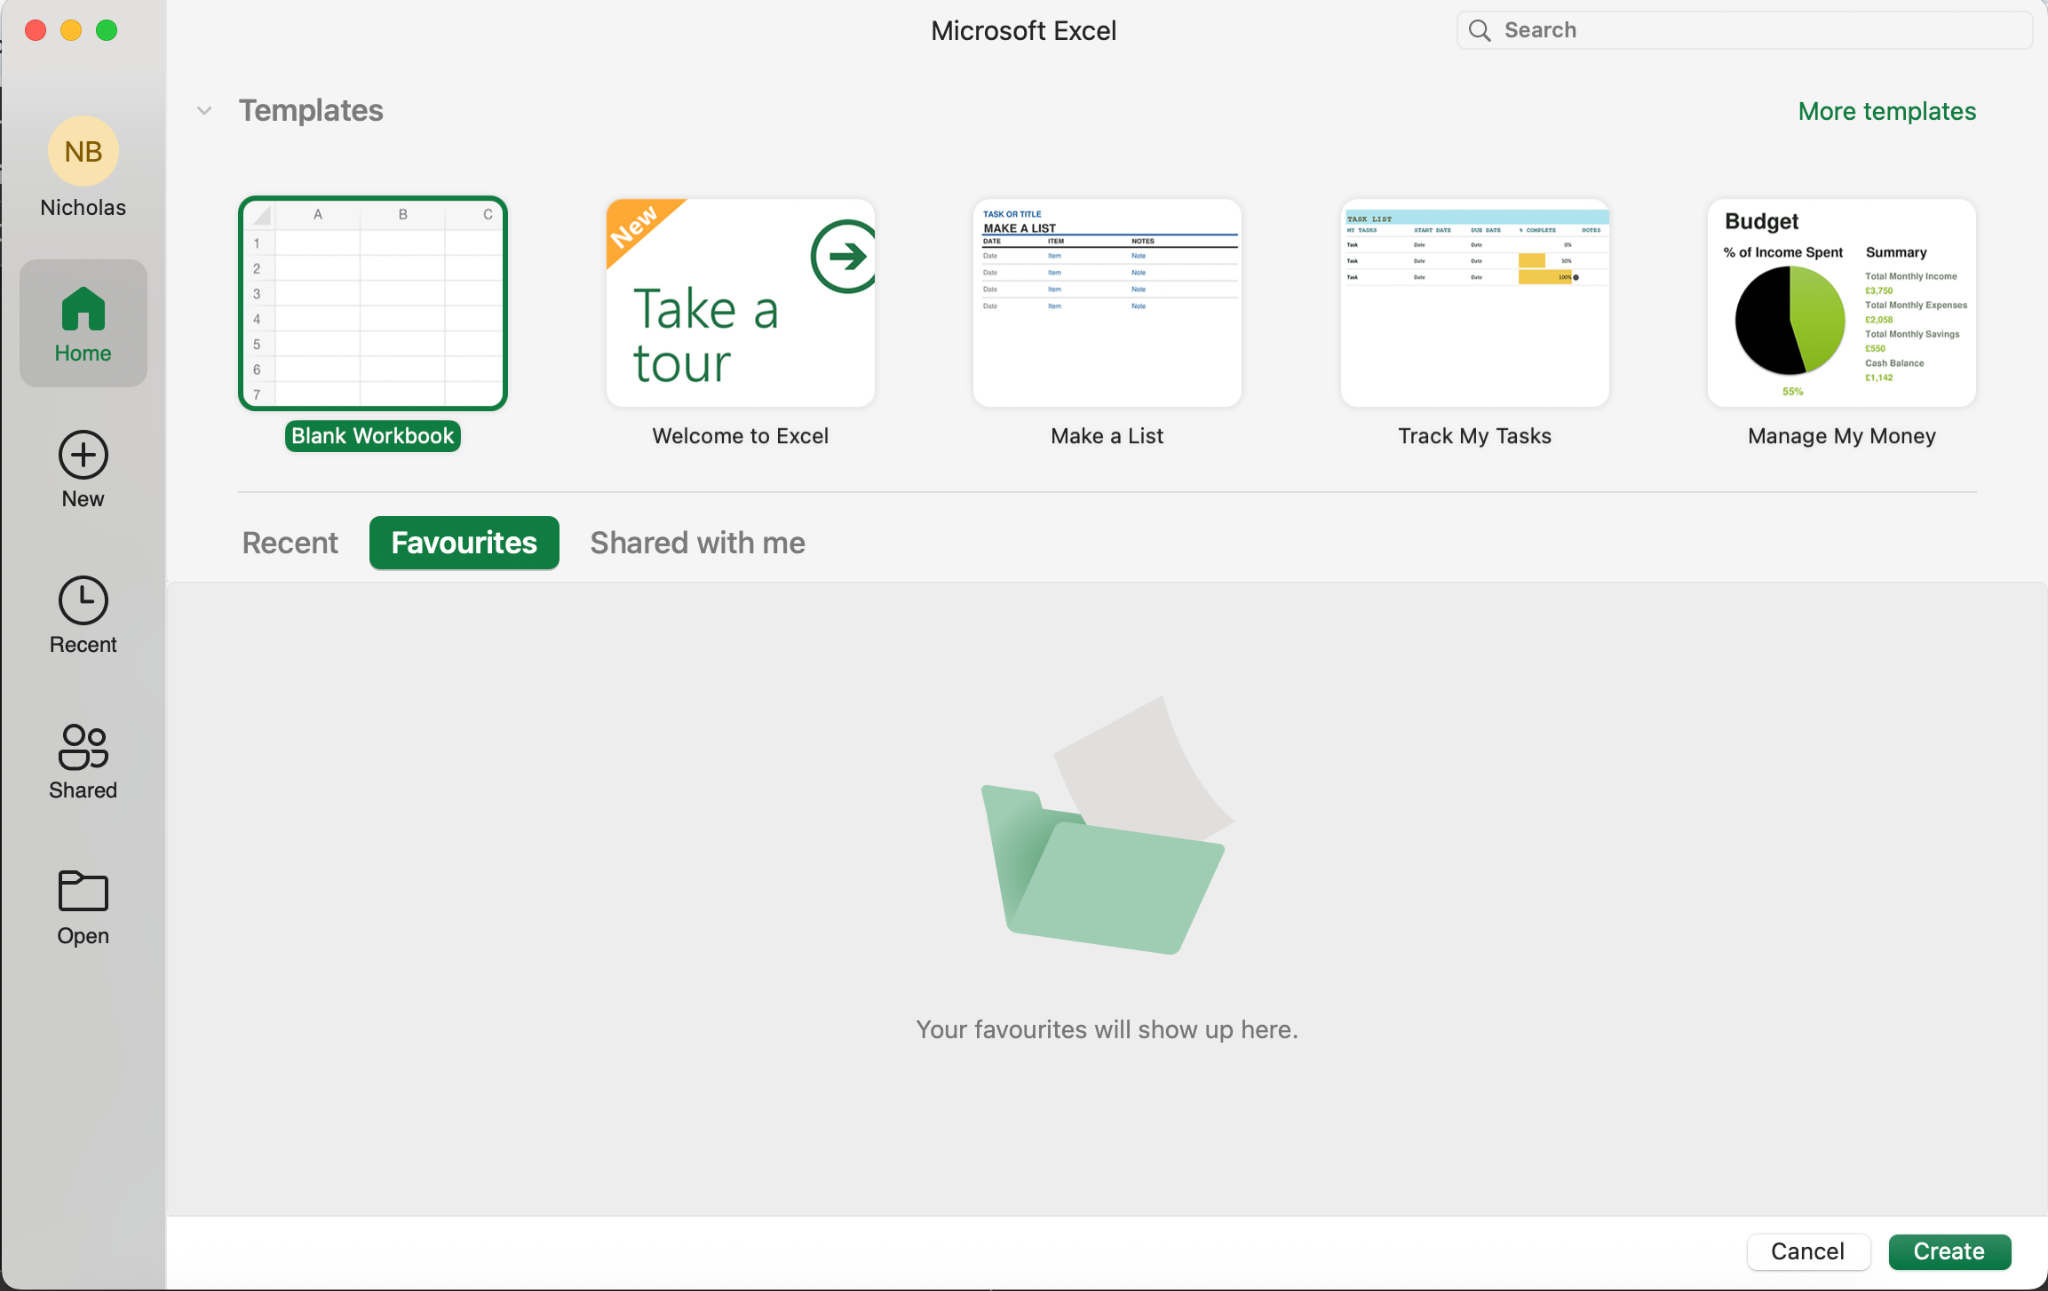Click the Open folder icon in sidebar
The image size is (2048, 1291).
click(83, 891)
